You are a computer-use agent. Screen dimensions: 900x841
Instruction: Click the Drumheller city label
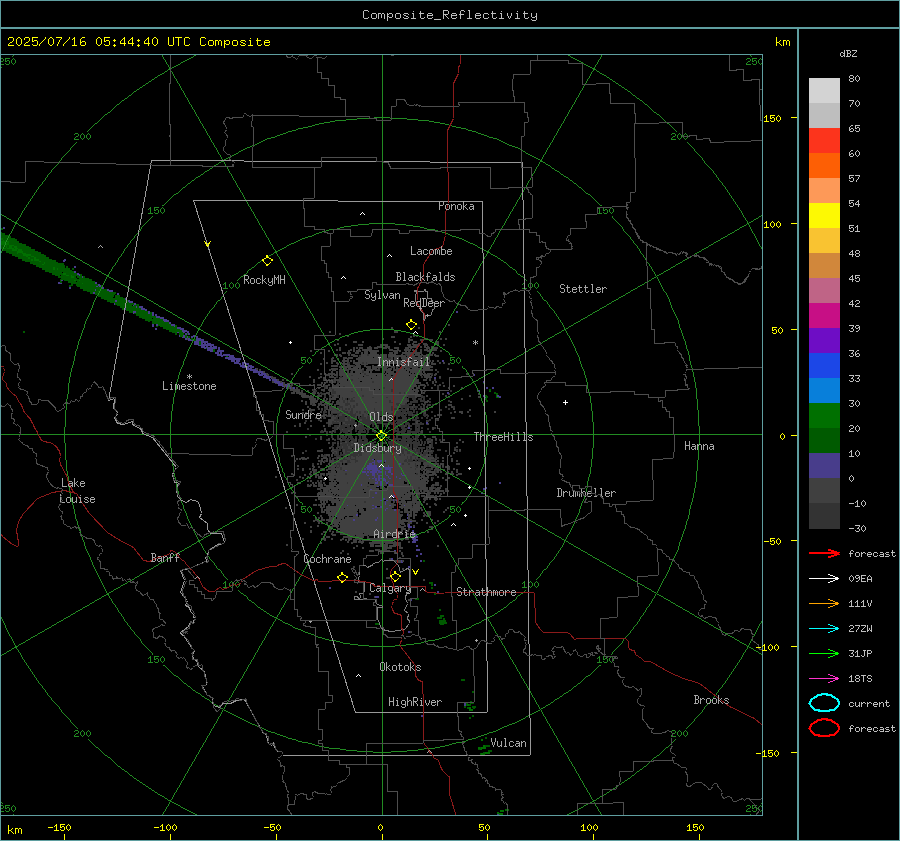pos(586,493)
